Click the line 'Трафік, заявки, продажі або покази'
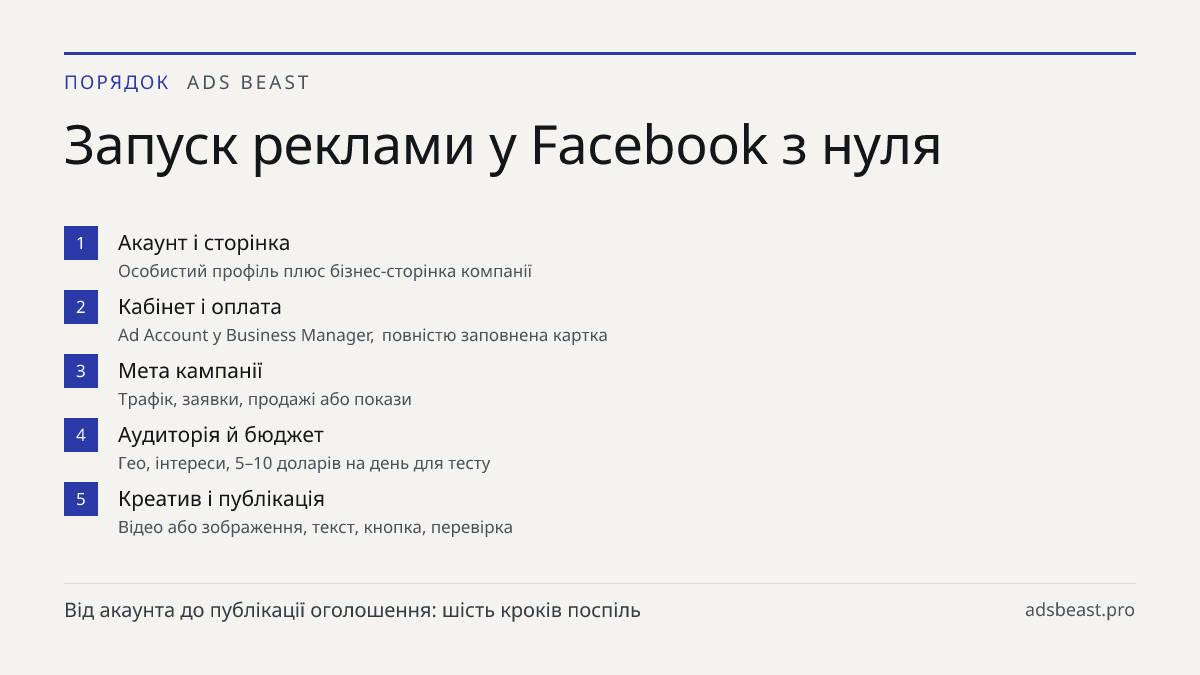This screenshot has width=1200, height=675. (x=265, y=399)
